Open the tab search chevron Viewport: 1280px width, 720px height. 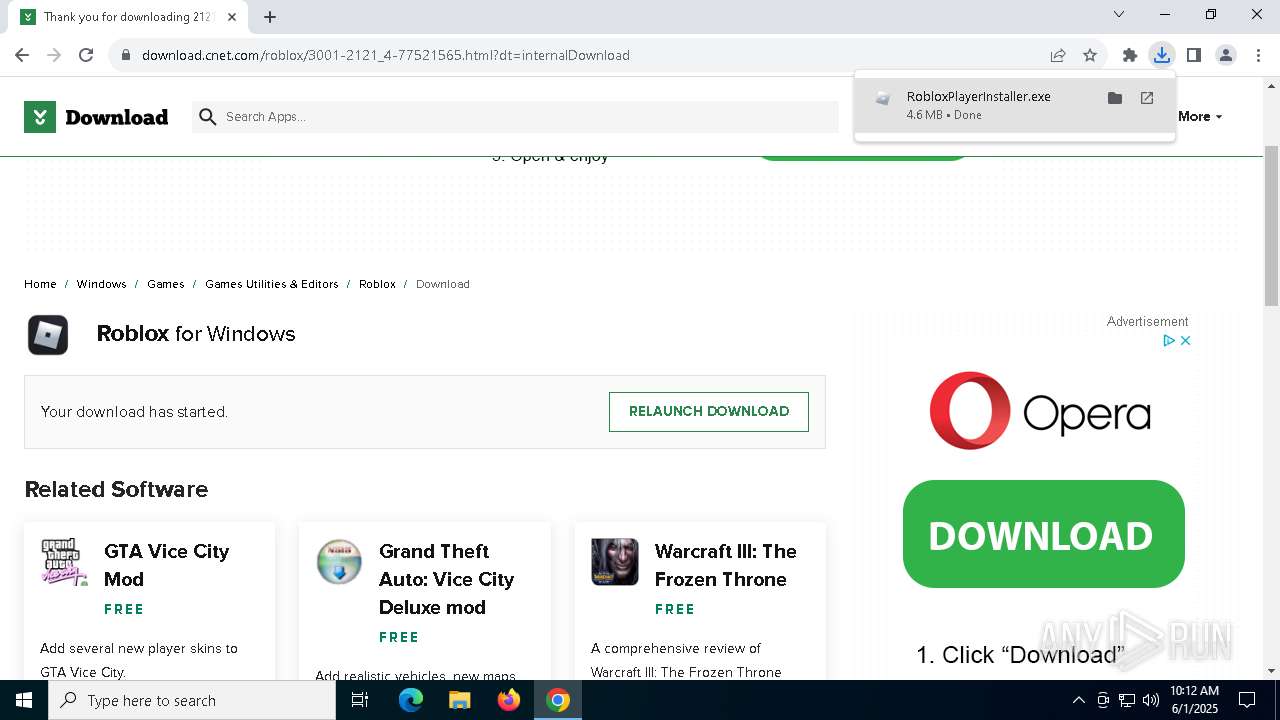coord(1119,14)
